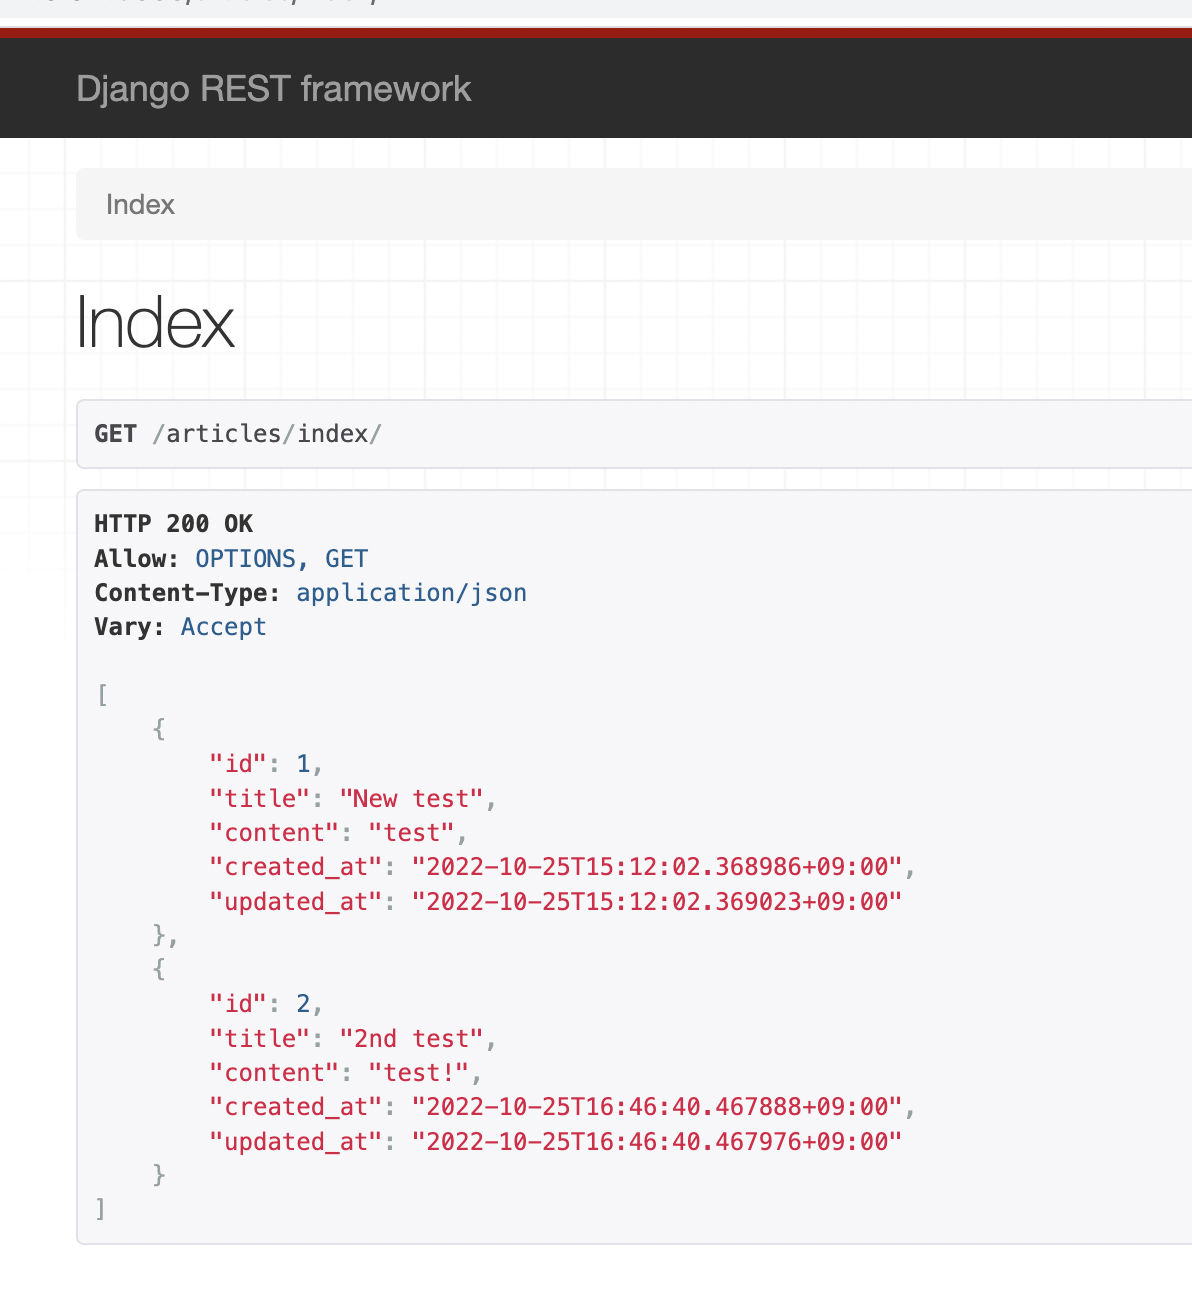Select the GET value in Allow header
The width and height of the screenshot is (1192, 1294).
pyautogui.click(x=347, y=558)
